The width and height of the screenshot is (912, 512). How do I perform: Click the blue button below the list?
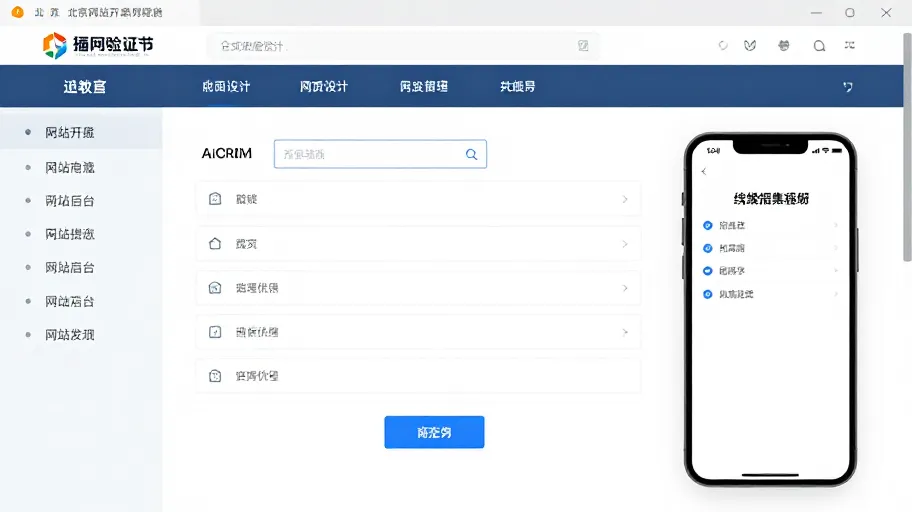click(x=434, y=432)
